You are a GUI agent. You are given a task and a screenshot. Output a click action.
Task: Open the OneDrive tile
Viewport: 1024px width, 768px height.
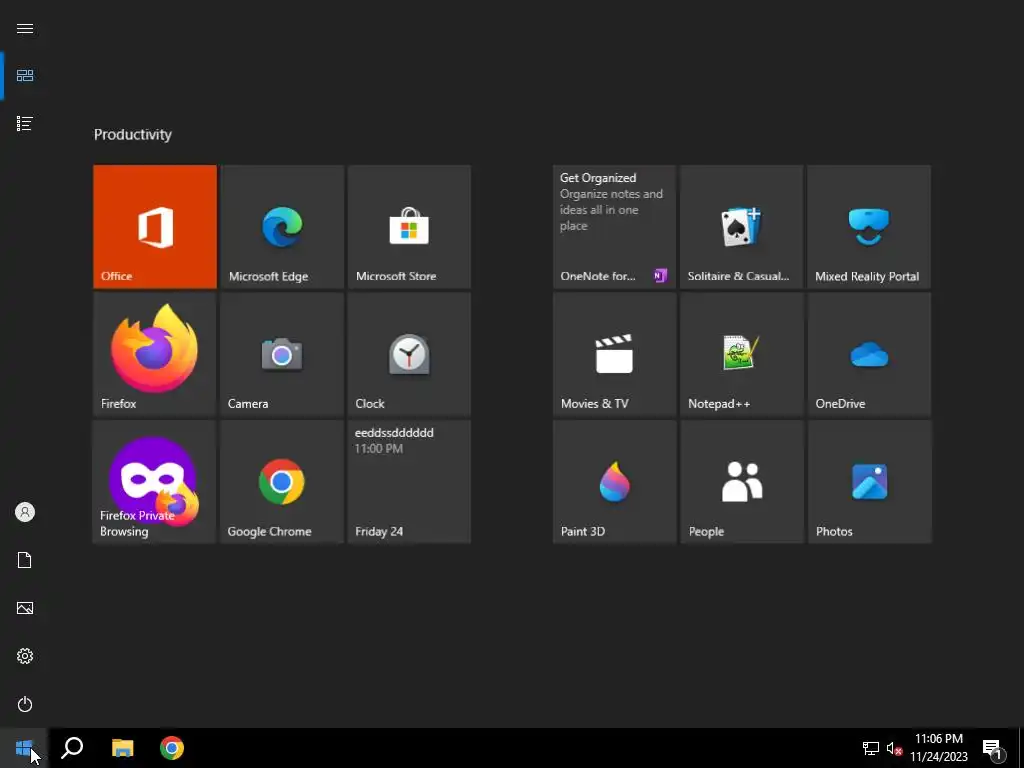click(869, 354)
